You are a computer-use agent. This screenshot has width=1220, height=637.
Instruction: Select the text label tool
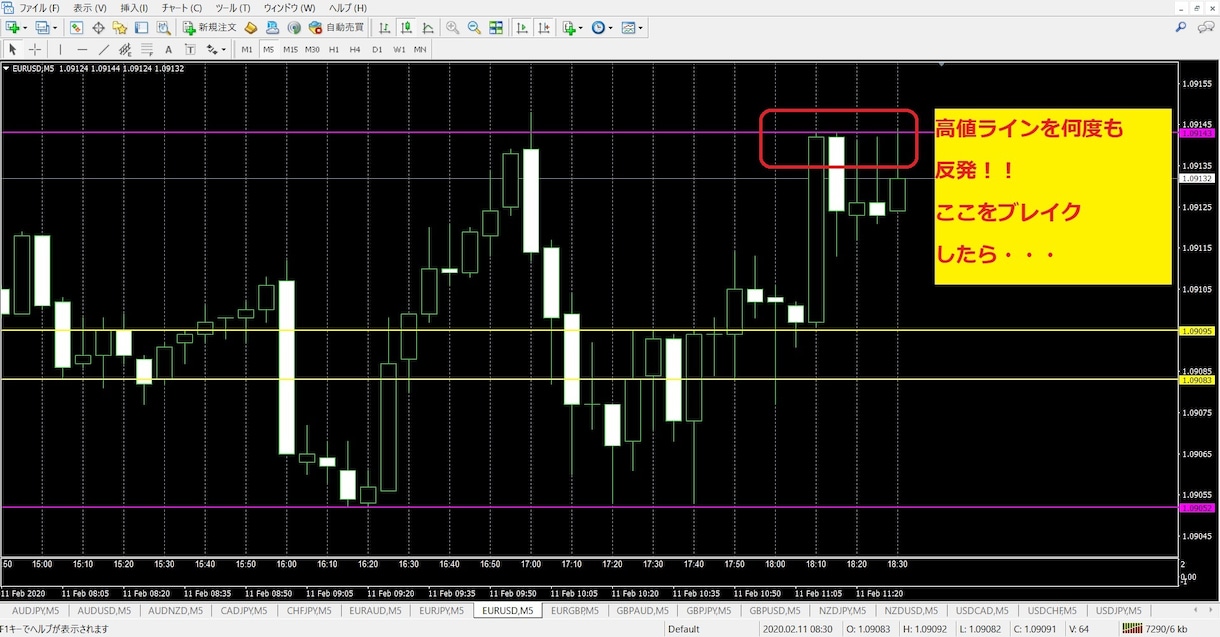[x=188, y=49]
